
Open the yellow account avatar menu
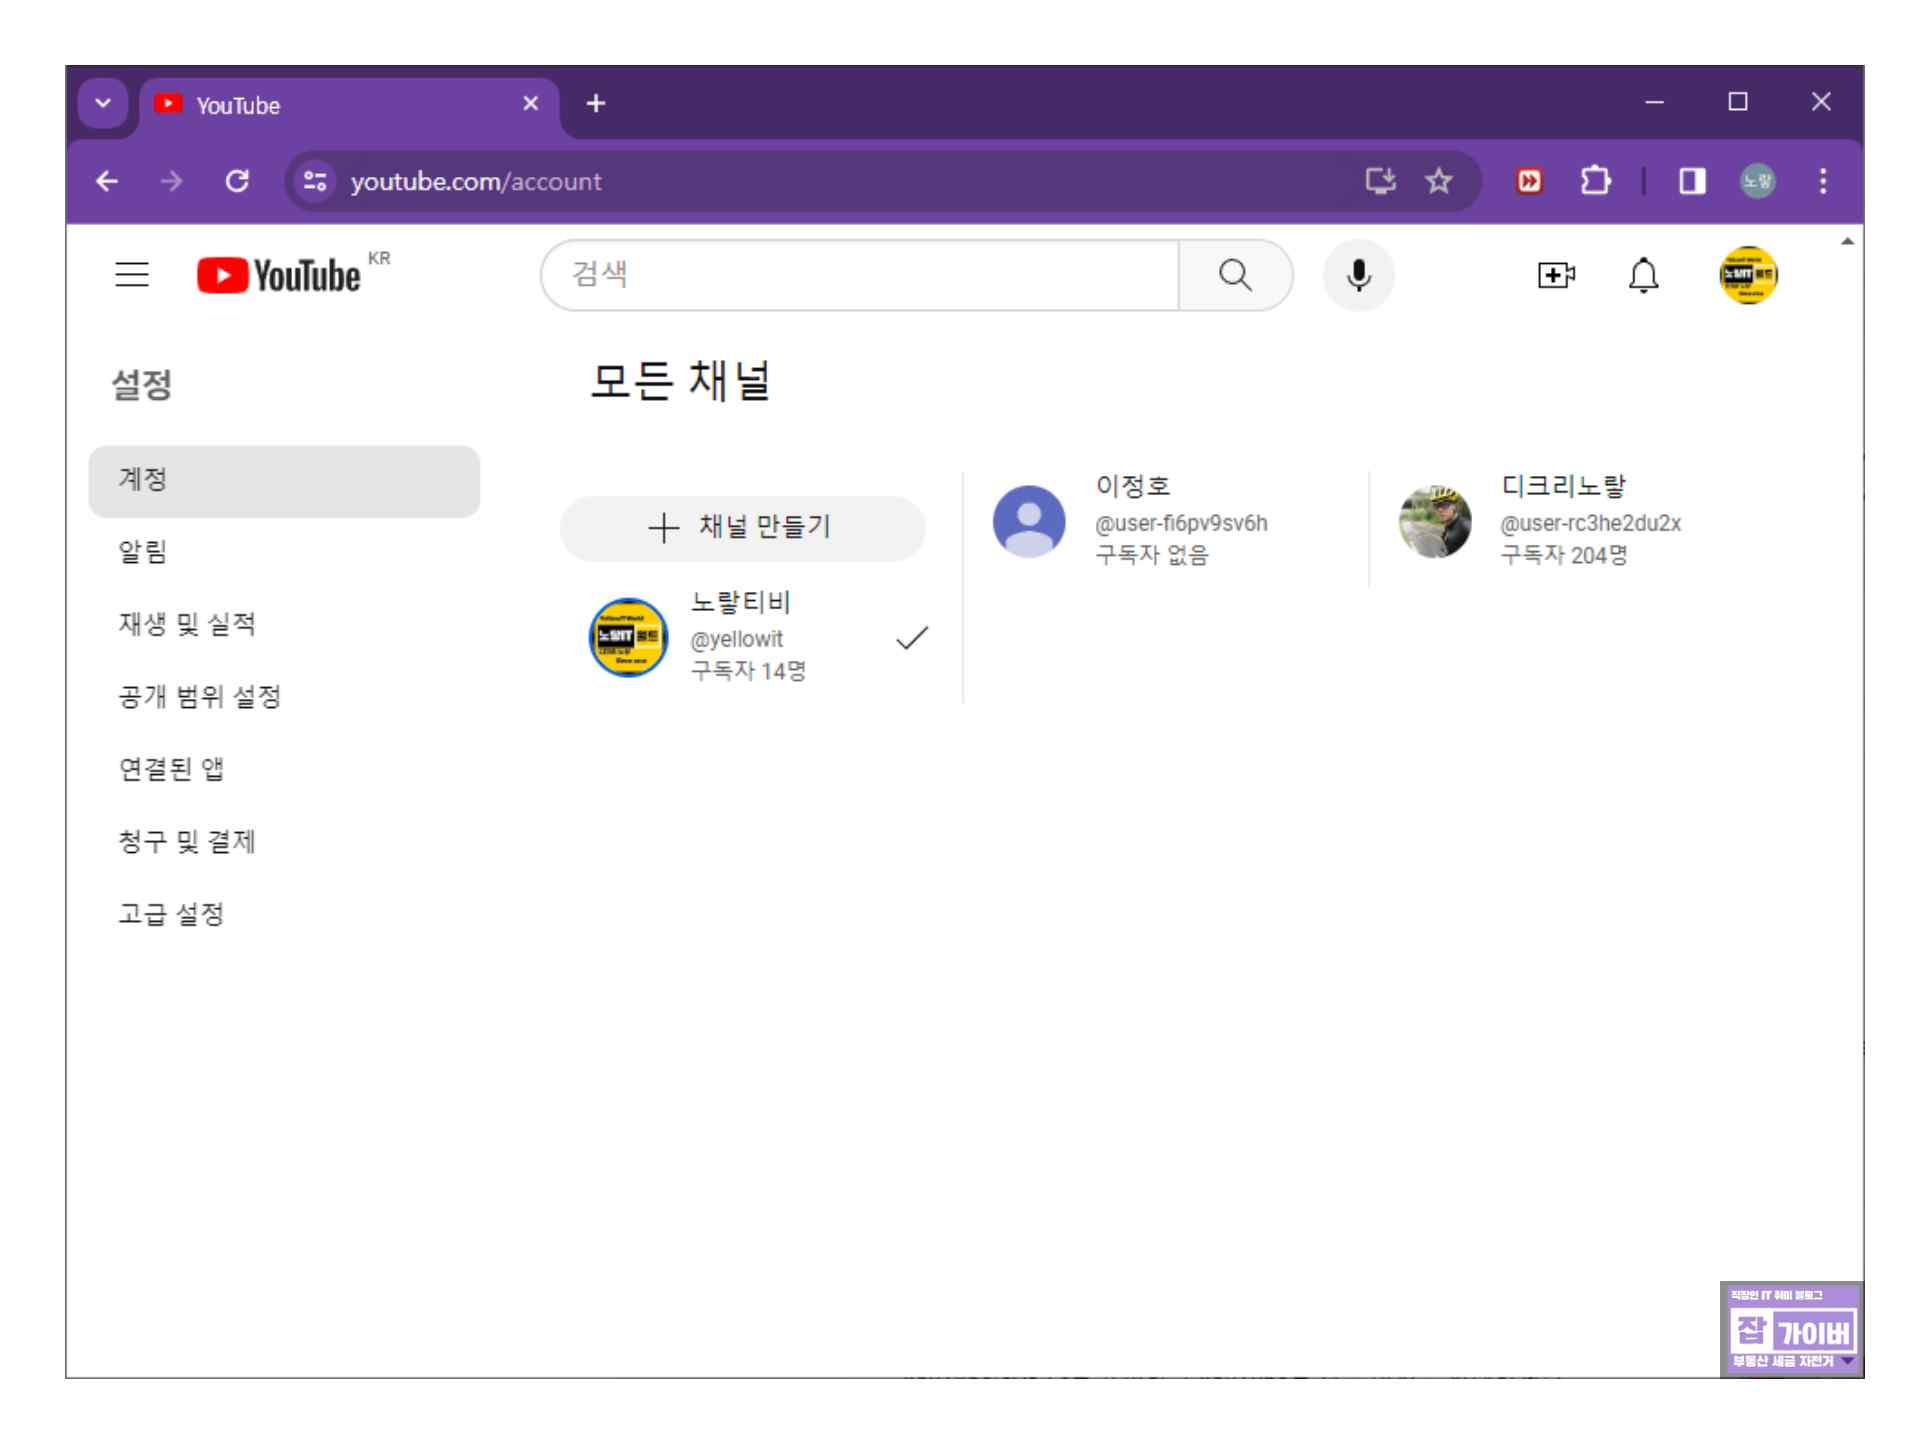click(1747, 275)
